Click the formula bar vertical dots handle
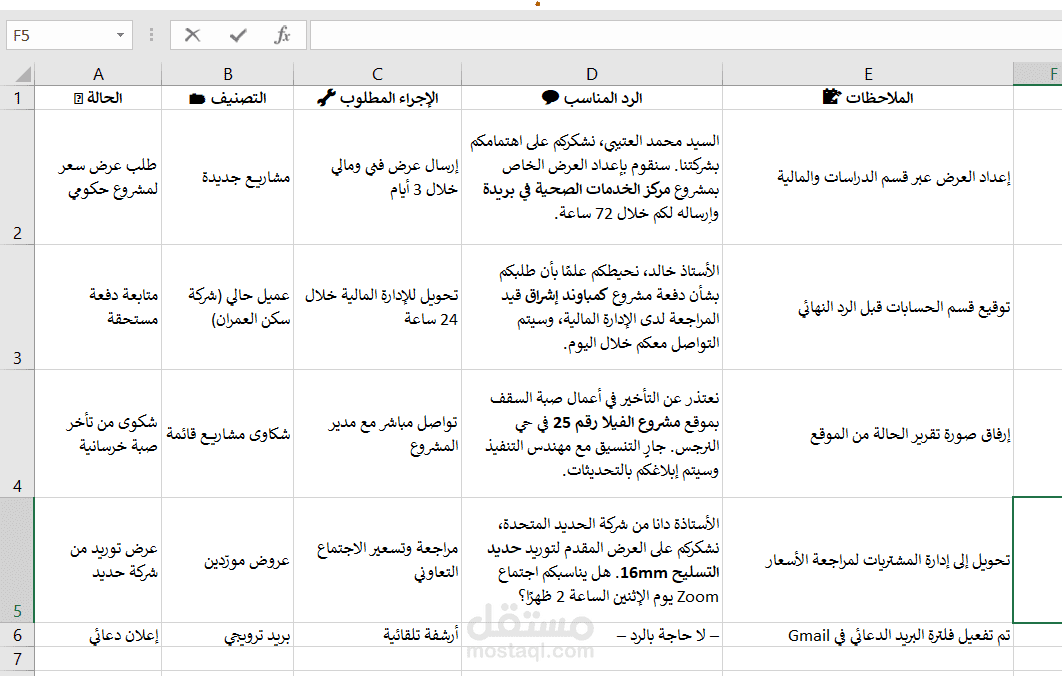 [x=151, y=35]
